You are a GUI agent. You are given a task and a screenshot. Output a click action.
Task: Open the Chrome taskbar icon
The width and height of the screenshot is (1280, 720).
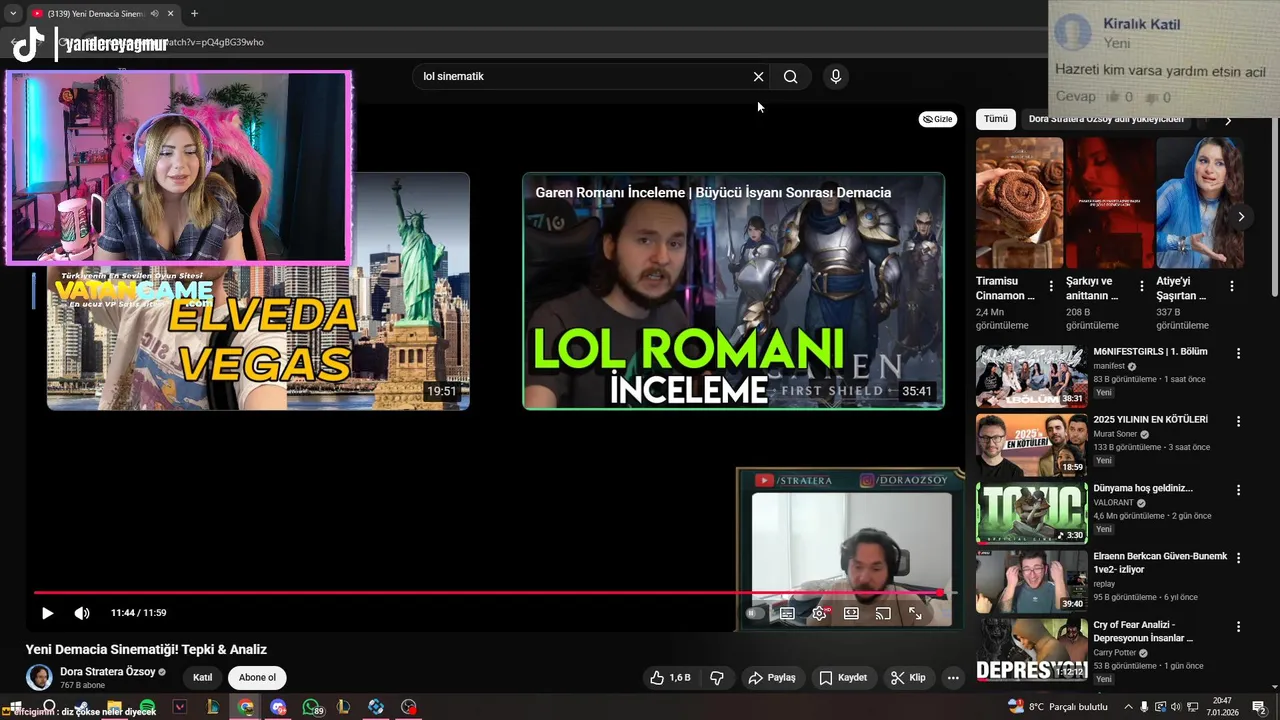pos(246,707)
